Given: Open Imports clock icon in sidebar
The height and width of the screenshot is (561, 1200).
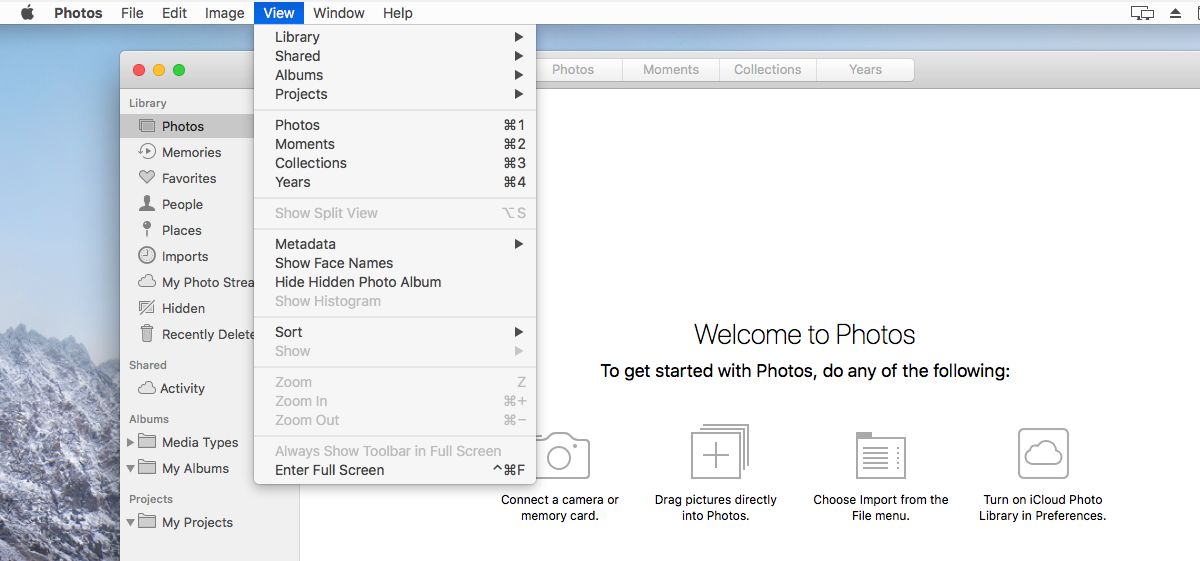Looking at the screenshot, I should [147, 256].
